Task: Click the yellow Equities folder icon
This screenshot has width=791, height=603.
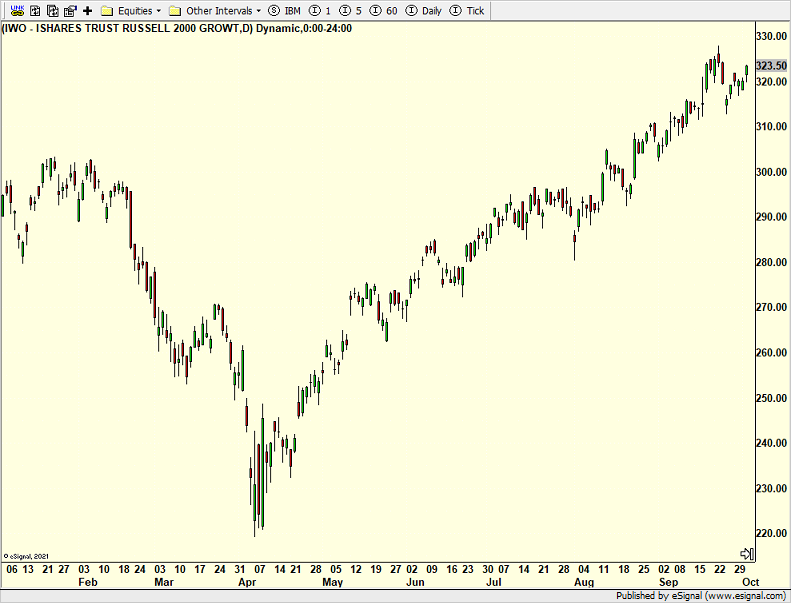Action: [x=107, y=10]
